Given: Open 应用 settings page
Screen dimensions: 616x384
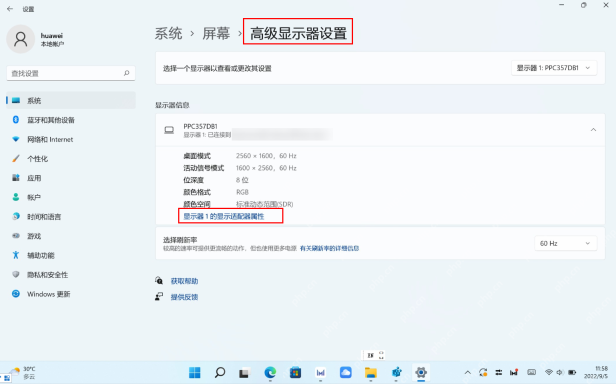Looking at the screenshot, I should click(x=34, y=178).
